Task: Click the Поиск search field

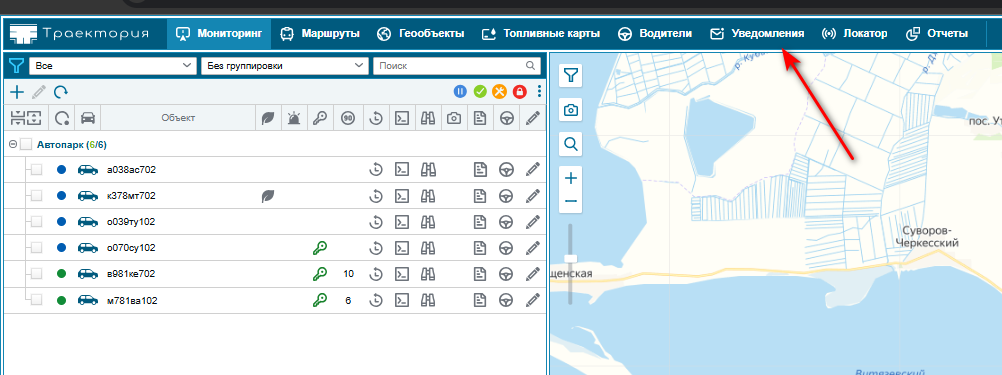Action: click(456, 66)
